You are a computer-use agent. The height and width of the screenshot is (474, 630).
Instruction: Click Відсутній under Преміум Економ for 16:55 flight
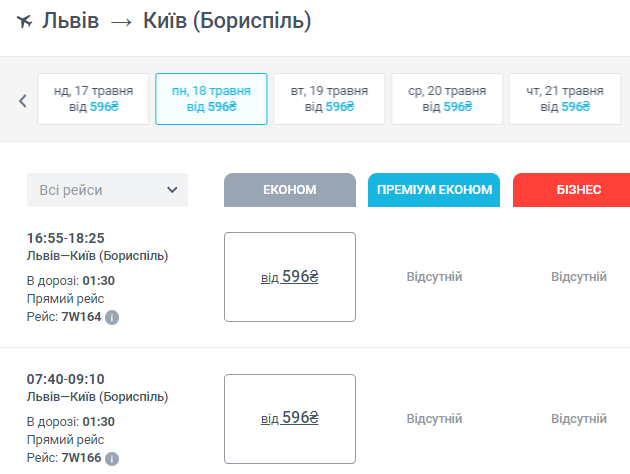pyautogui.click(x=434, y=277)
